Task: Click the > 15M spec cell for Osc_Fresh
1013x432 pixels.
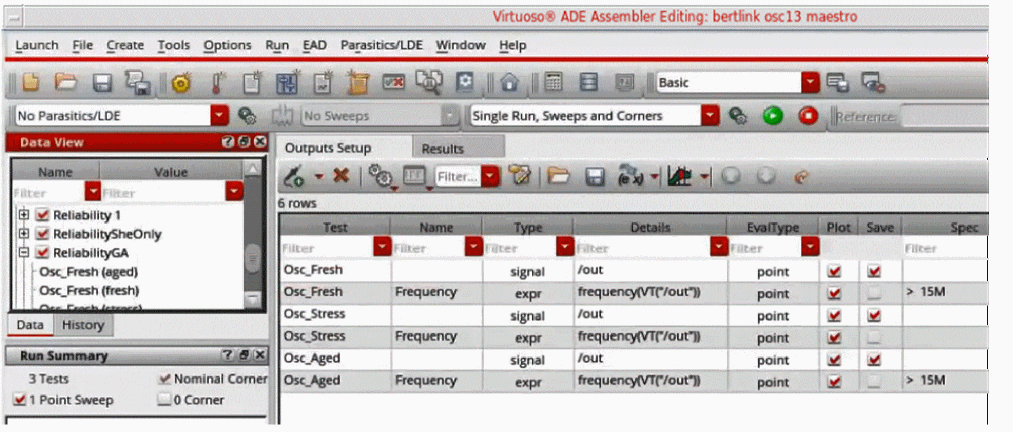Action: coord(945,292)
